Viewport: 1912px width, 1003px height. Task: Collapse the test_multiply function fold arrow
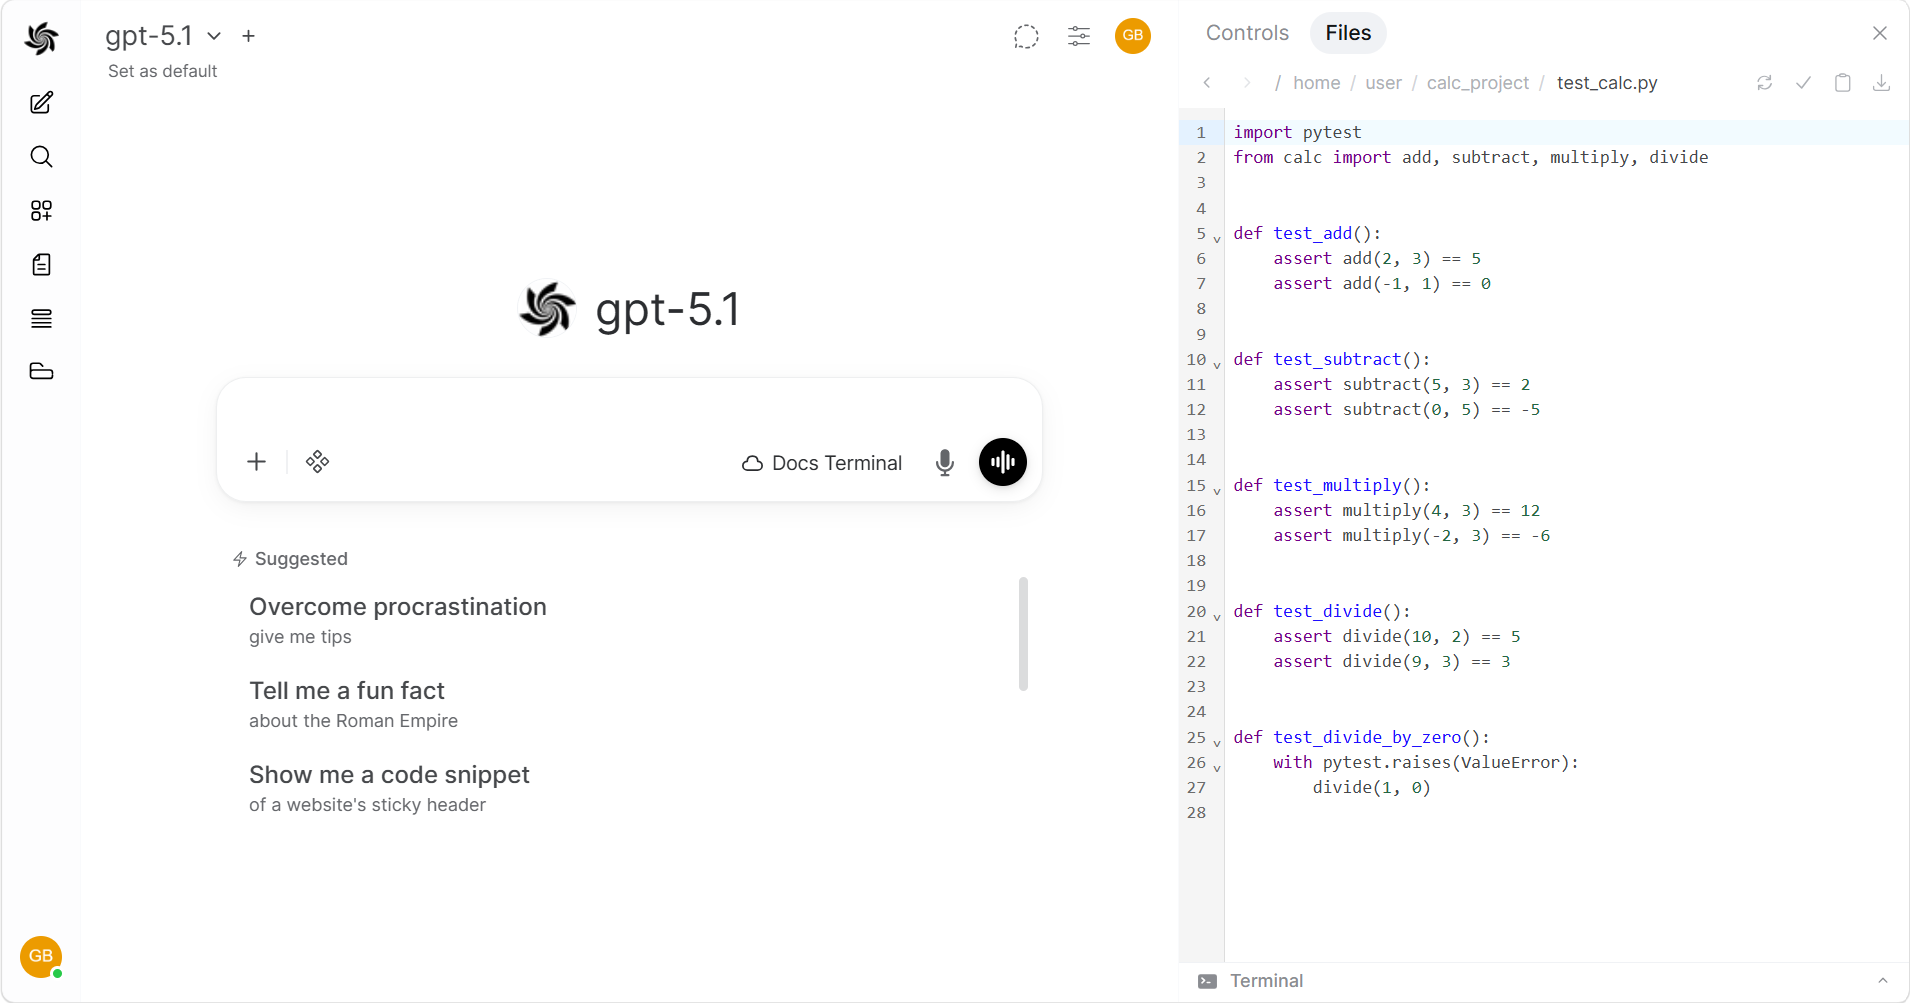[1217, 490]
